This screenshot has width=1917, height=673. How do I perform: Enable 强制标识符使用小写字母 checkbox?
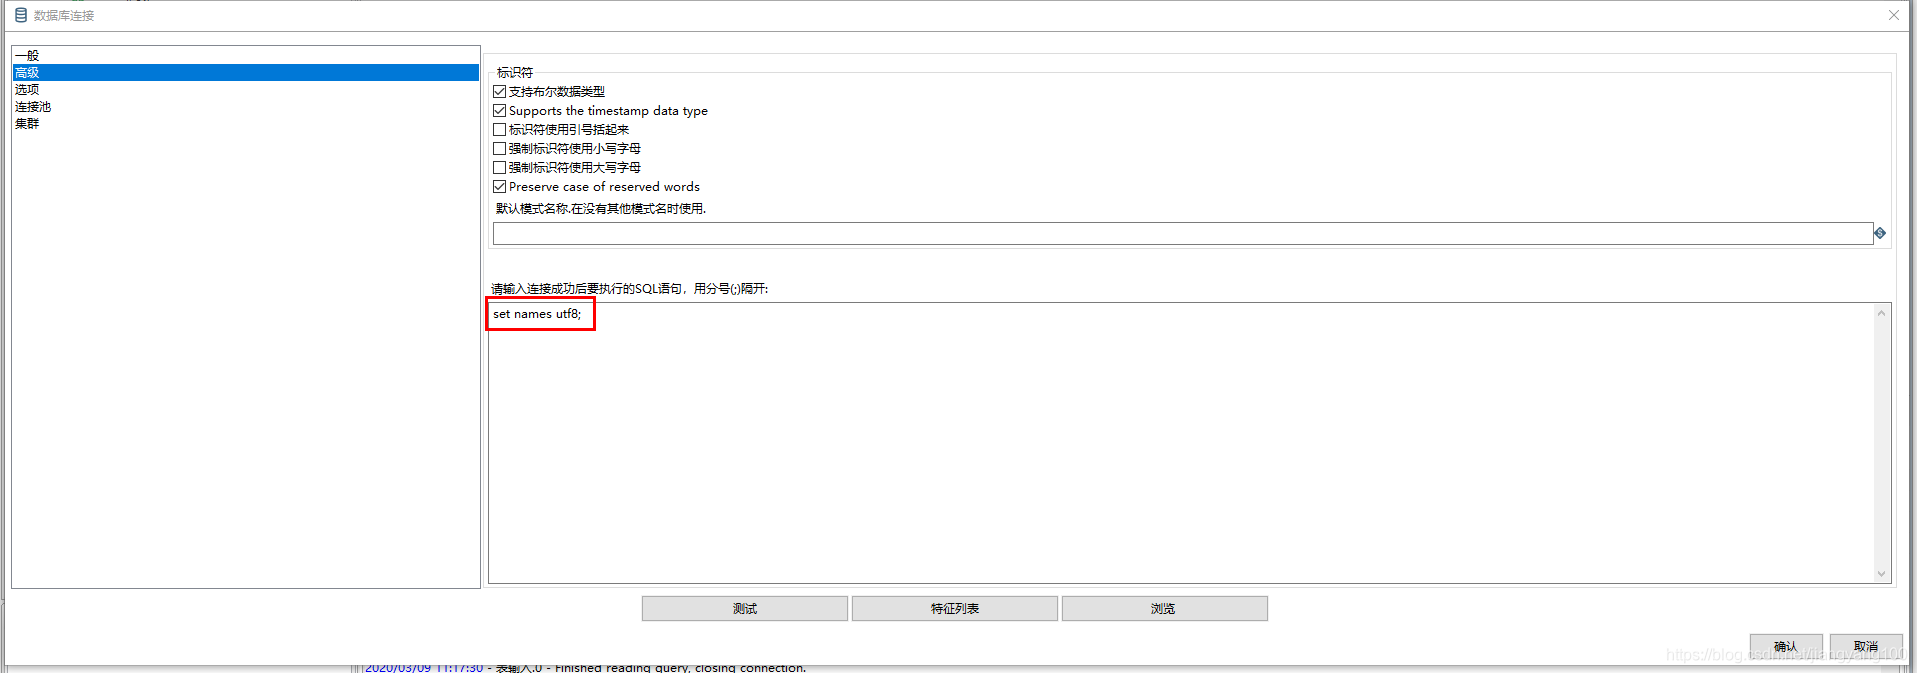500,149
